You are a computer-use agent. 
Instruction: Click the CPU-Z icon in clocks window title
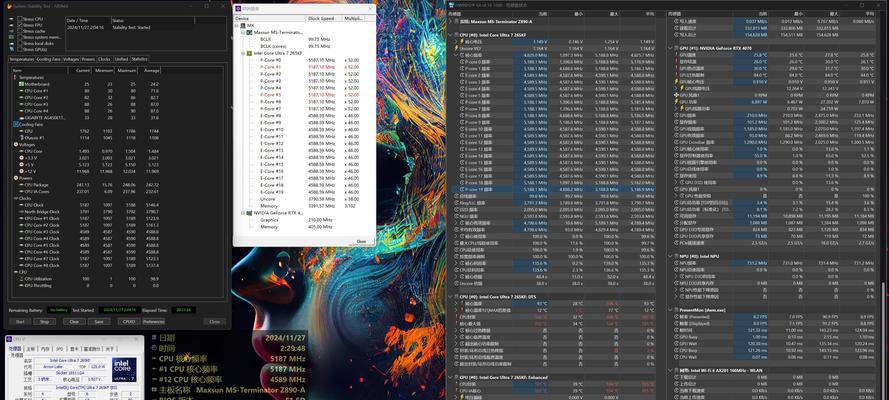click(x=238, y=9)
